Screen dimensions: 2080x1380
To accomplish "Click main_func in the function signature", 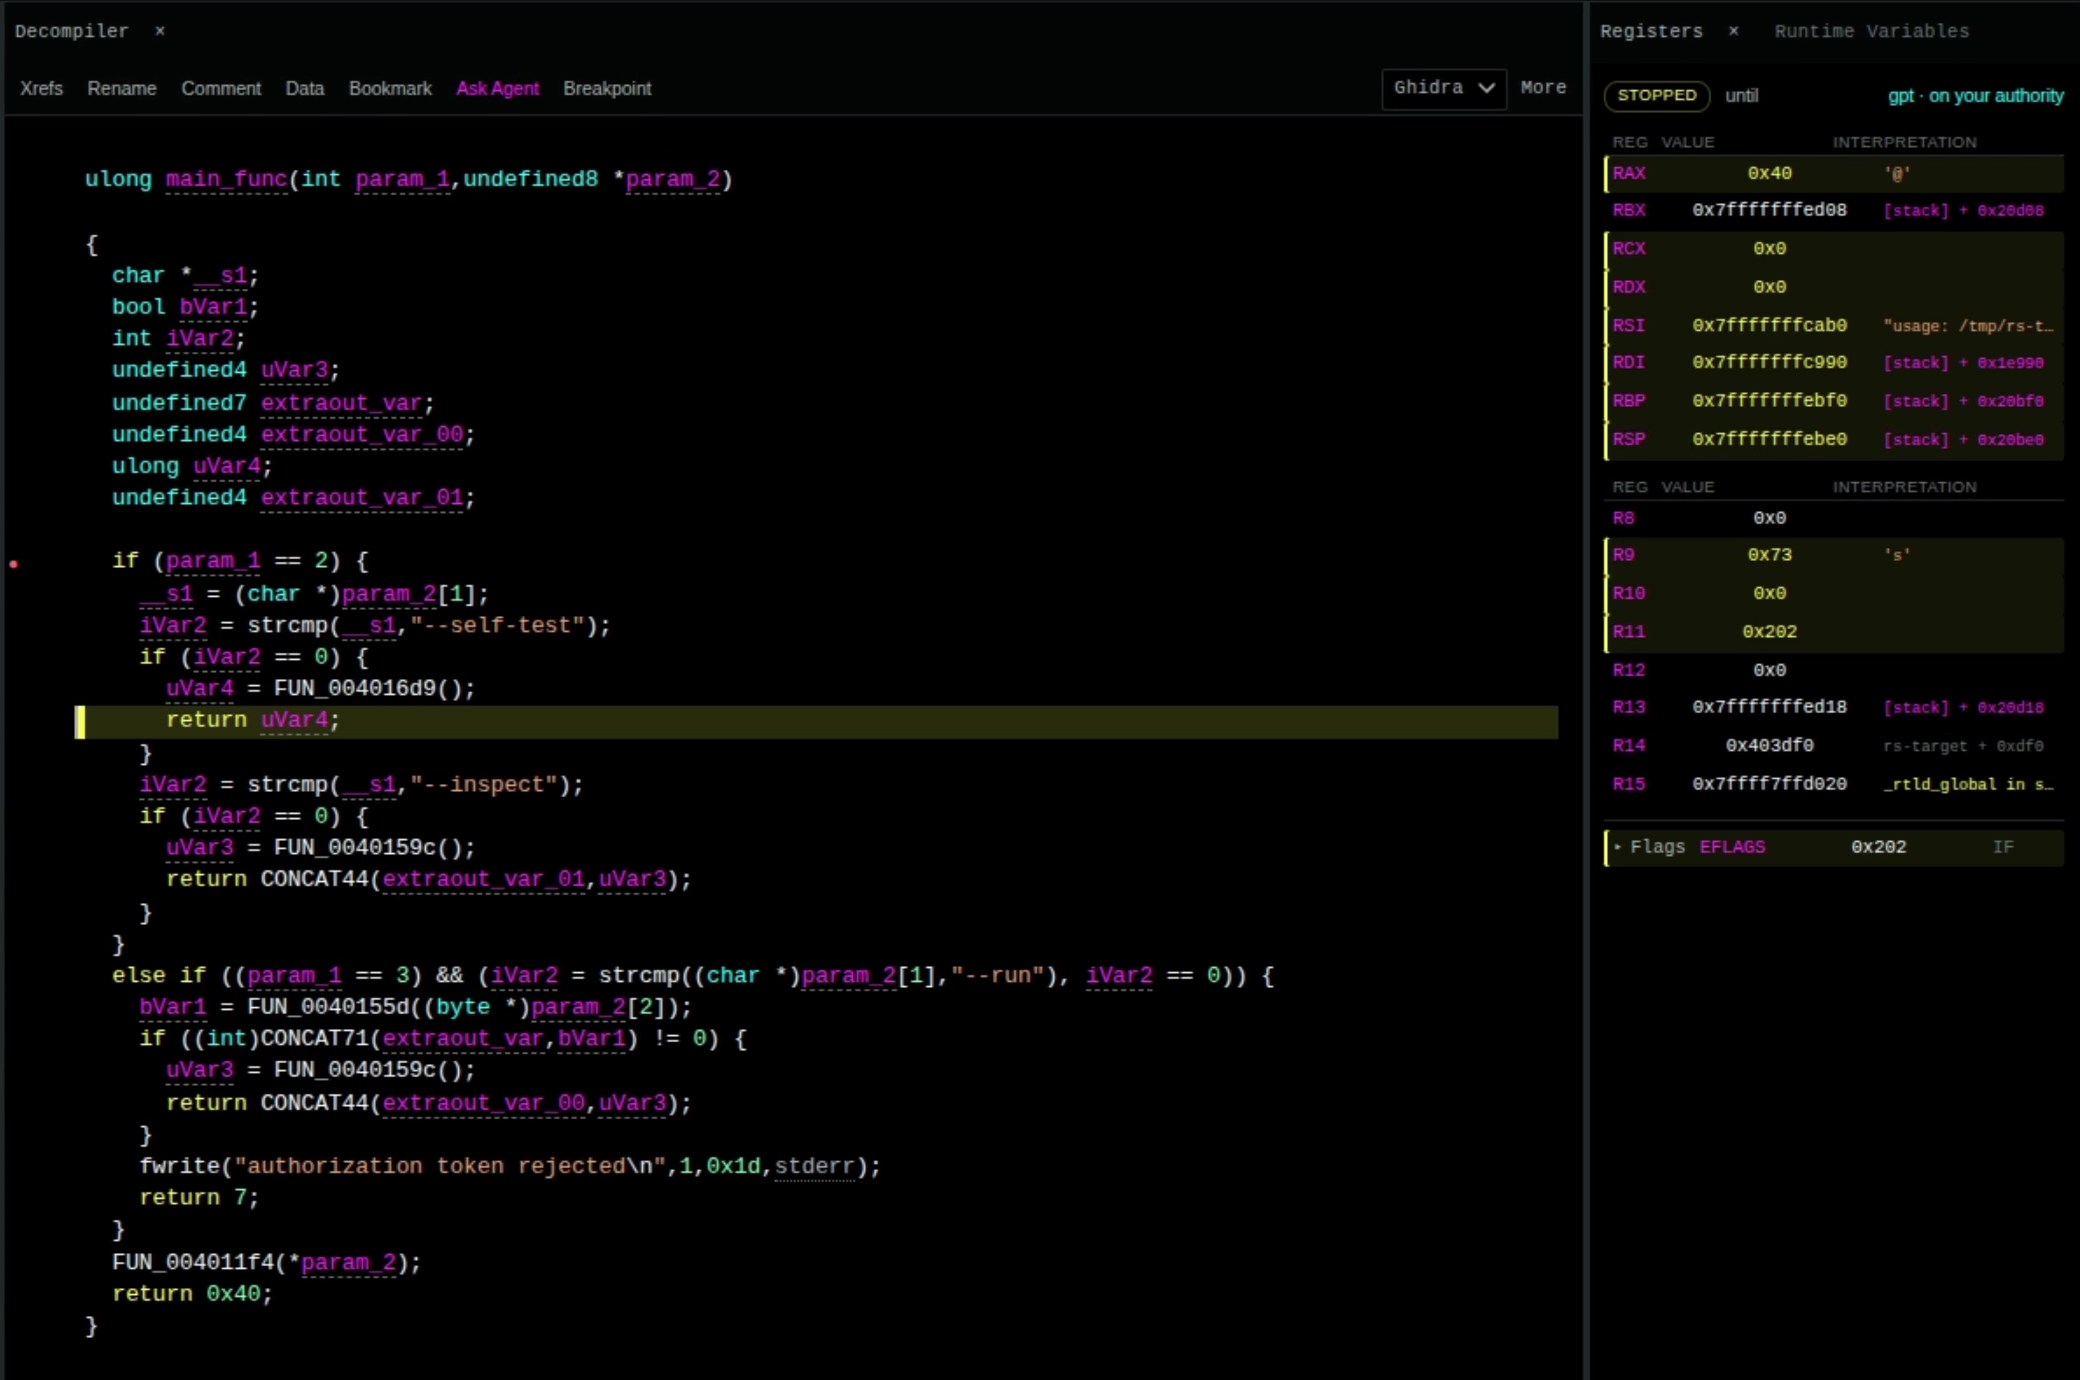I will pyautogui.click(x=226, y=179).
